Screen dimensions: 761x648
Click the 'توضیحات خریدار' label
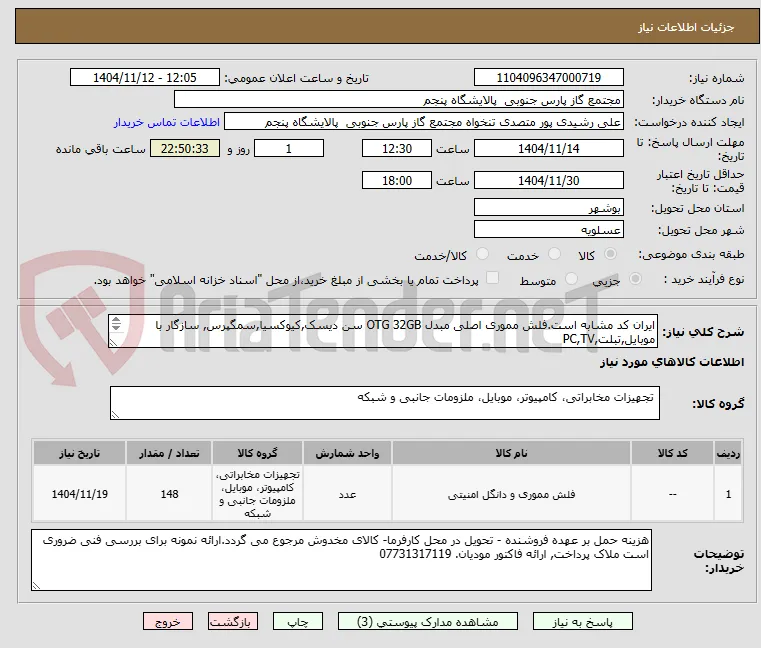[718, 560]
